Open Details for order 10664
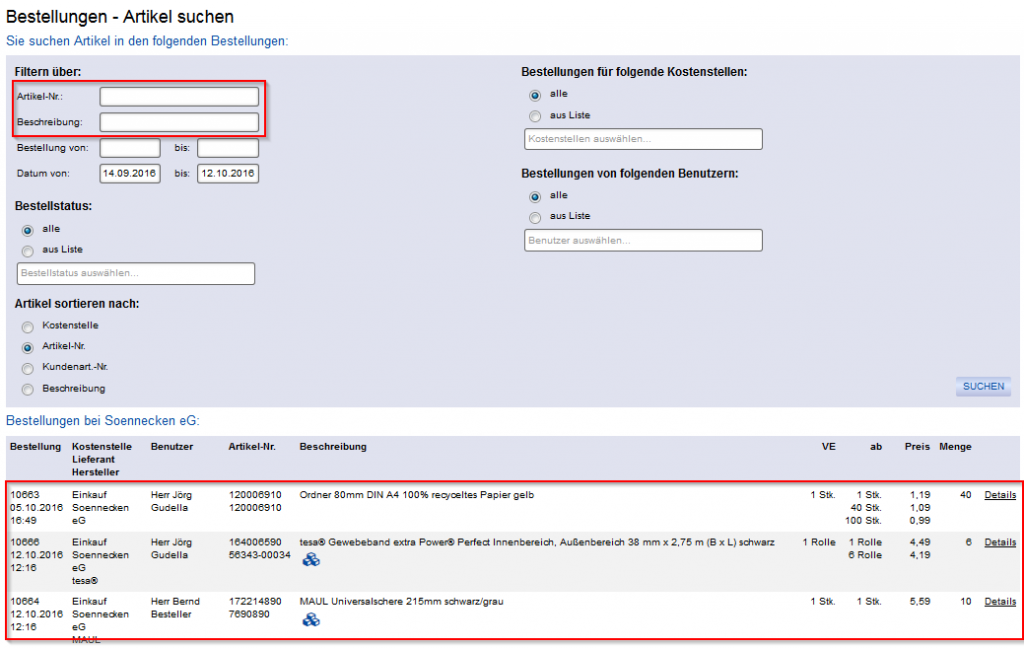The width and height of the screenshot is (1024, 649). pyautogui.click(x=1000, y=602)
